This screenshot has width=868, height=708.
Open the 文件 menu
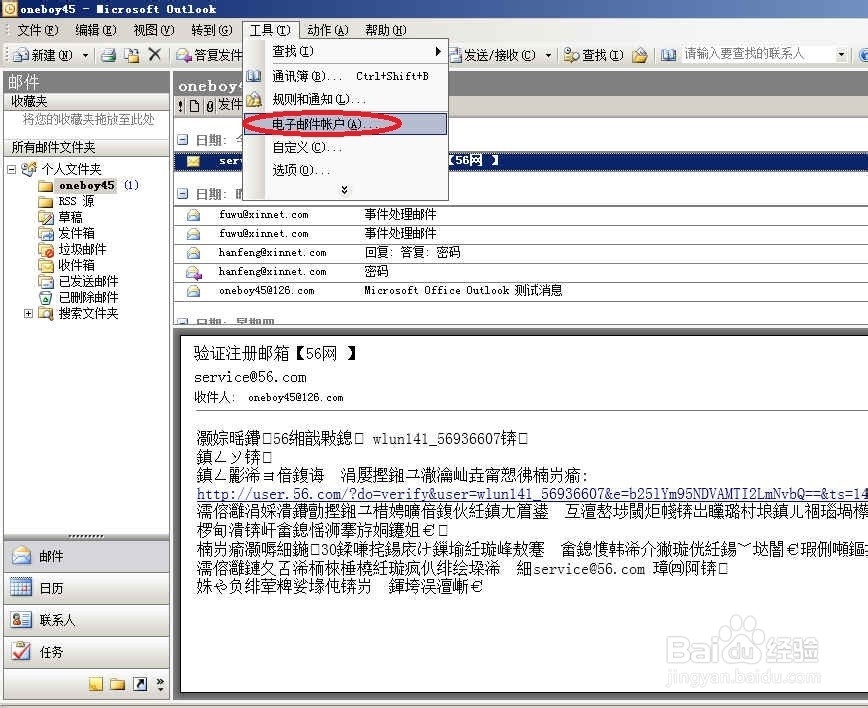click(37, 30)
